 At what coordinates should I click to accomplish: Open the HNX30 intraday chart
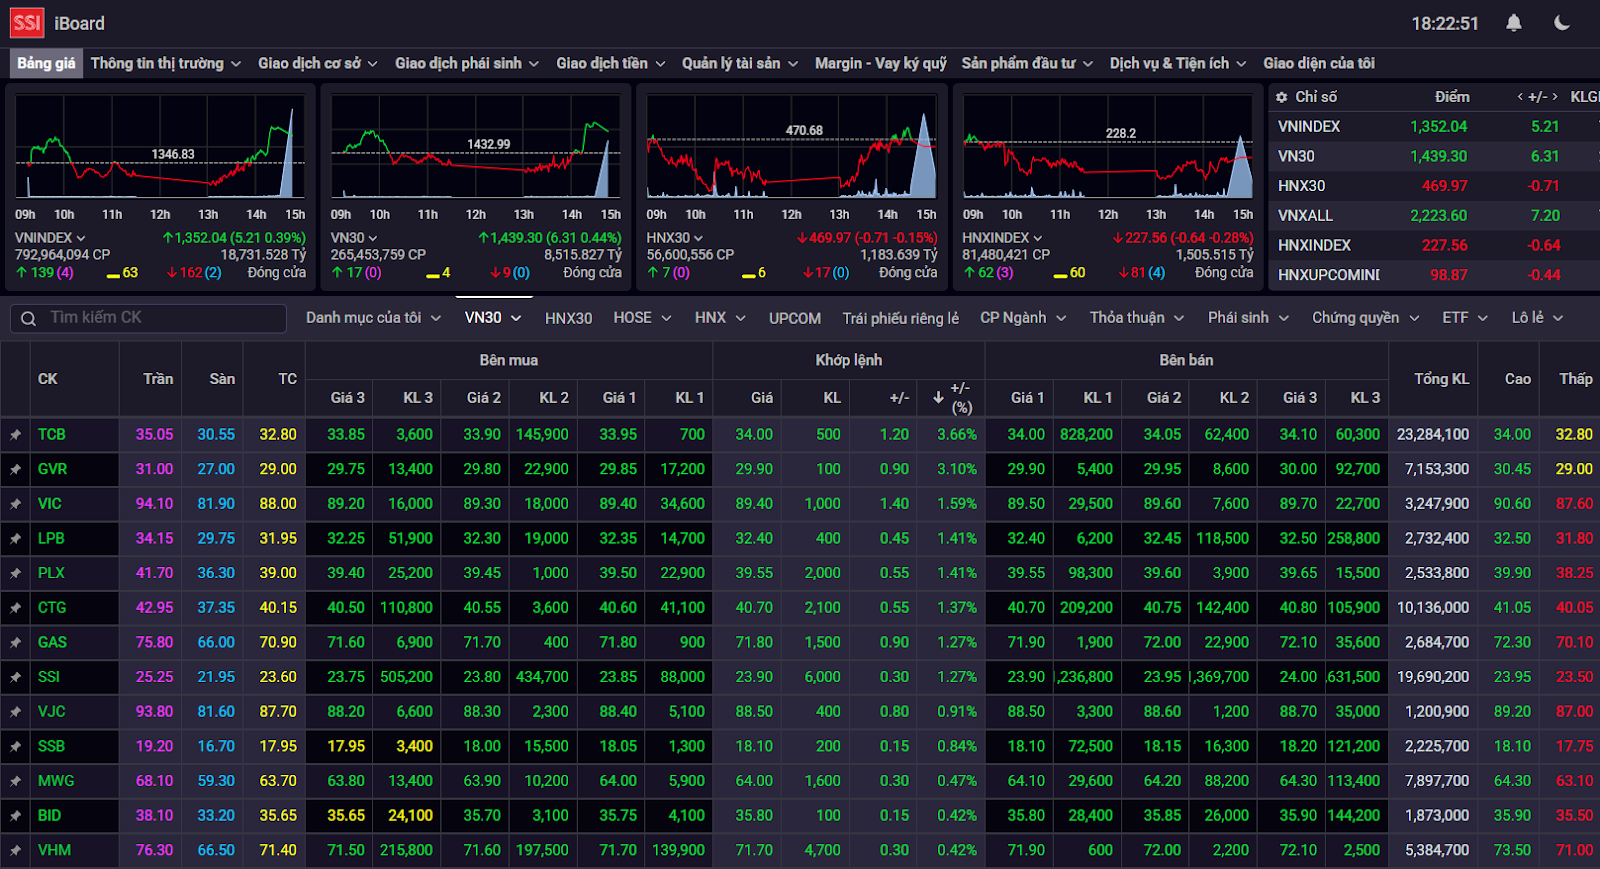pyautogui.click(x=792, y=148)
